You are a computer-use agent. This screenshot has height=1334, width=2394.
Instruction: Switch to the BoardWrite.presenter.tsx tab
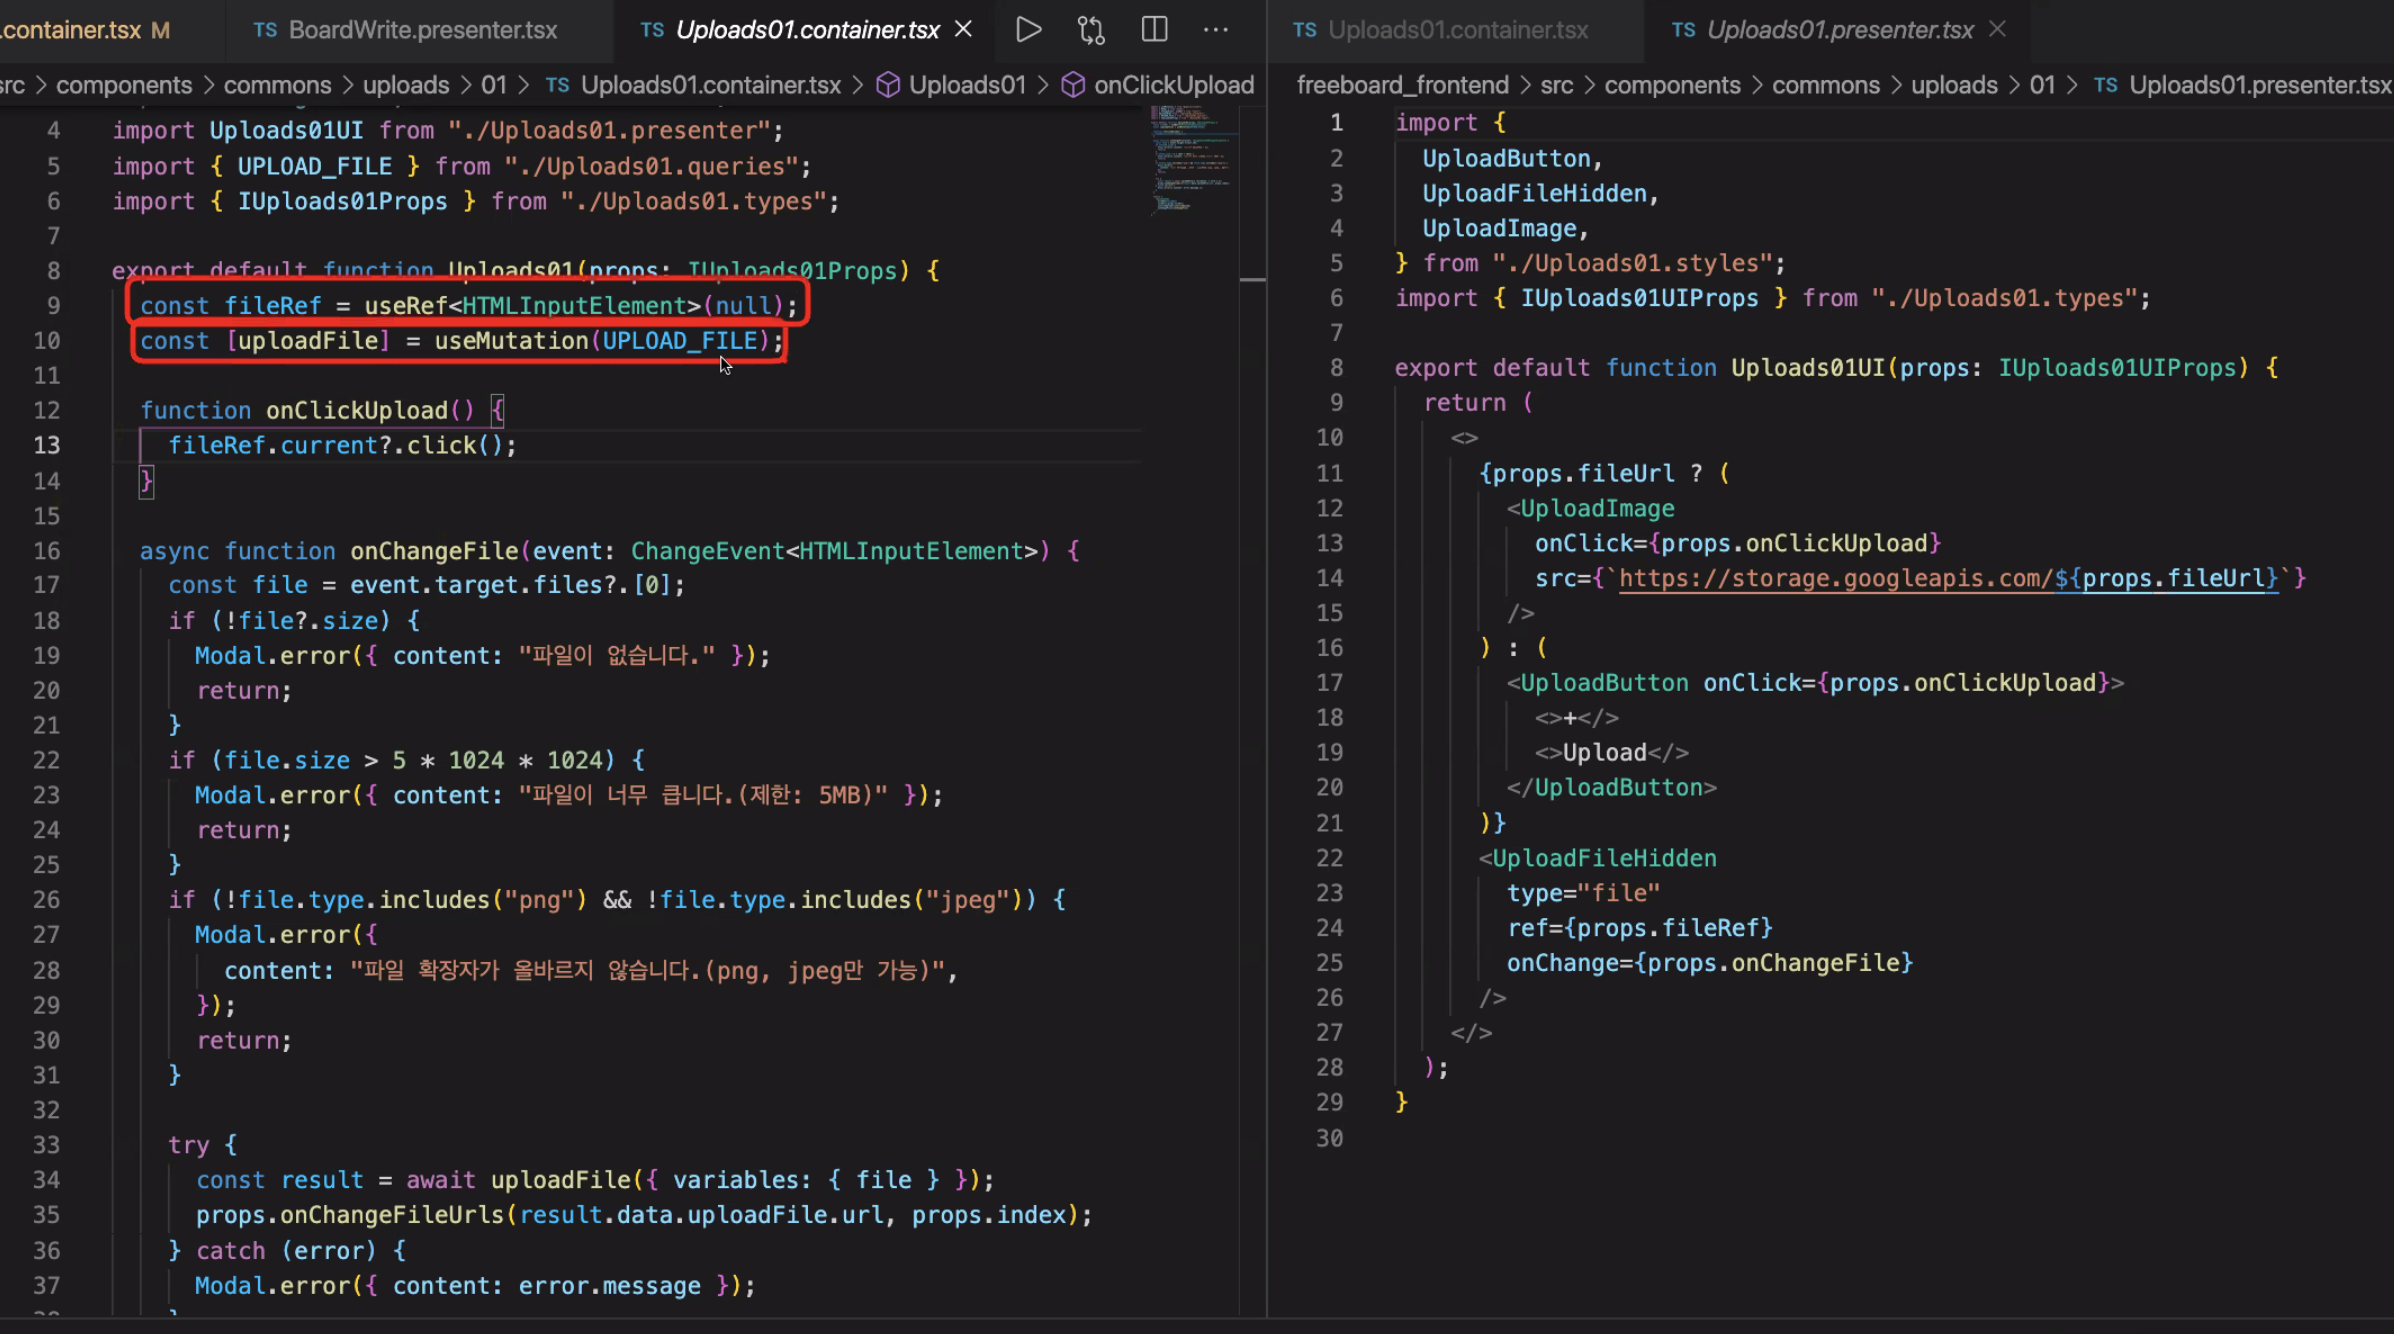pos(422,30)
